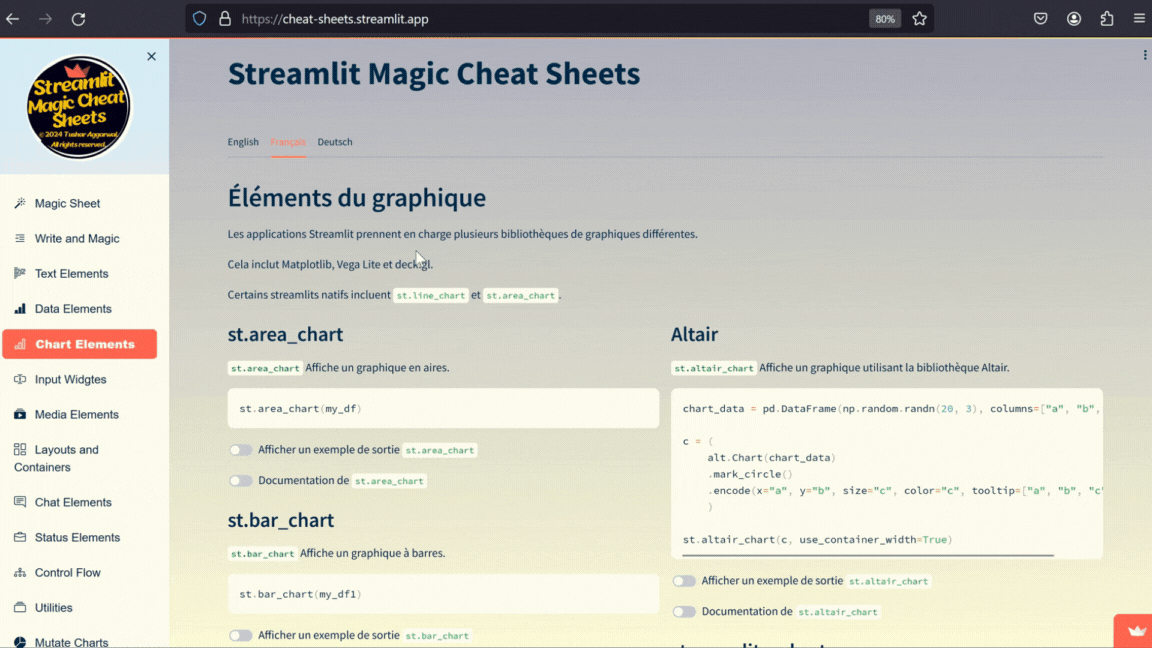The width and height of the screenshot is (1152, 648).
Task: Toggle Documentation de st.area_chart switch
Action: coord(240,480)
